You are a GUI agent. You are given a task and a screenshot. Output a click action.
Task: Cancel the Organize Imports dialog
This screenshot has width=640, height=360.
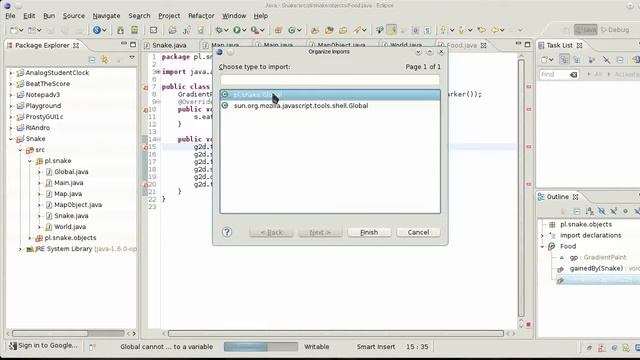[x=418, y=232]
